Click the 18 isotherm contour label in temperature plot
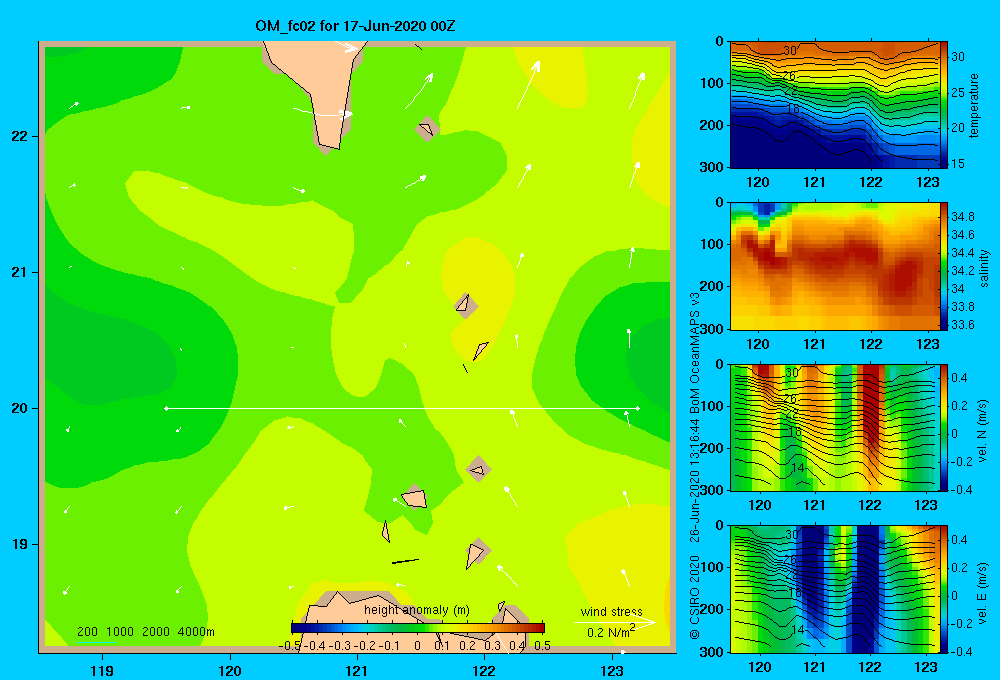 792,108
